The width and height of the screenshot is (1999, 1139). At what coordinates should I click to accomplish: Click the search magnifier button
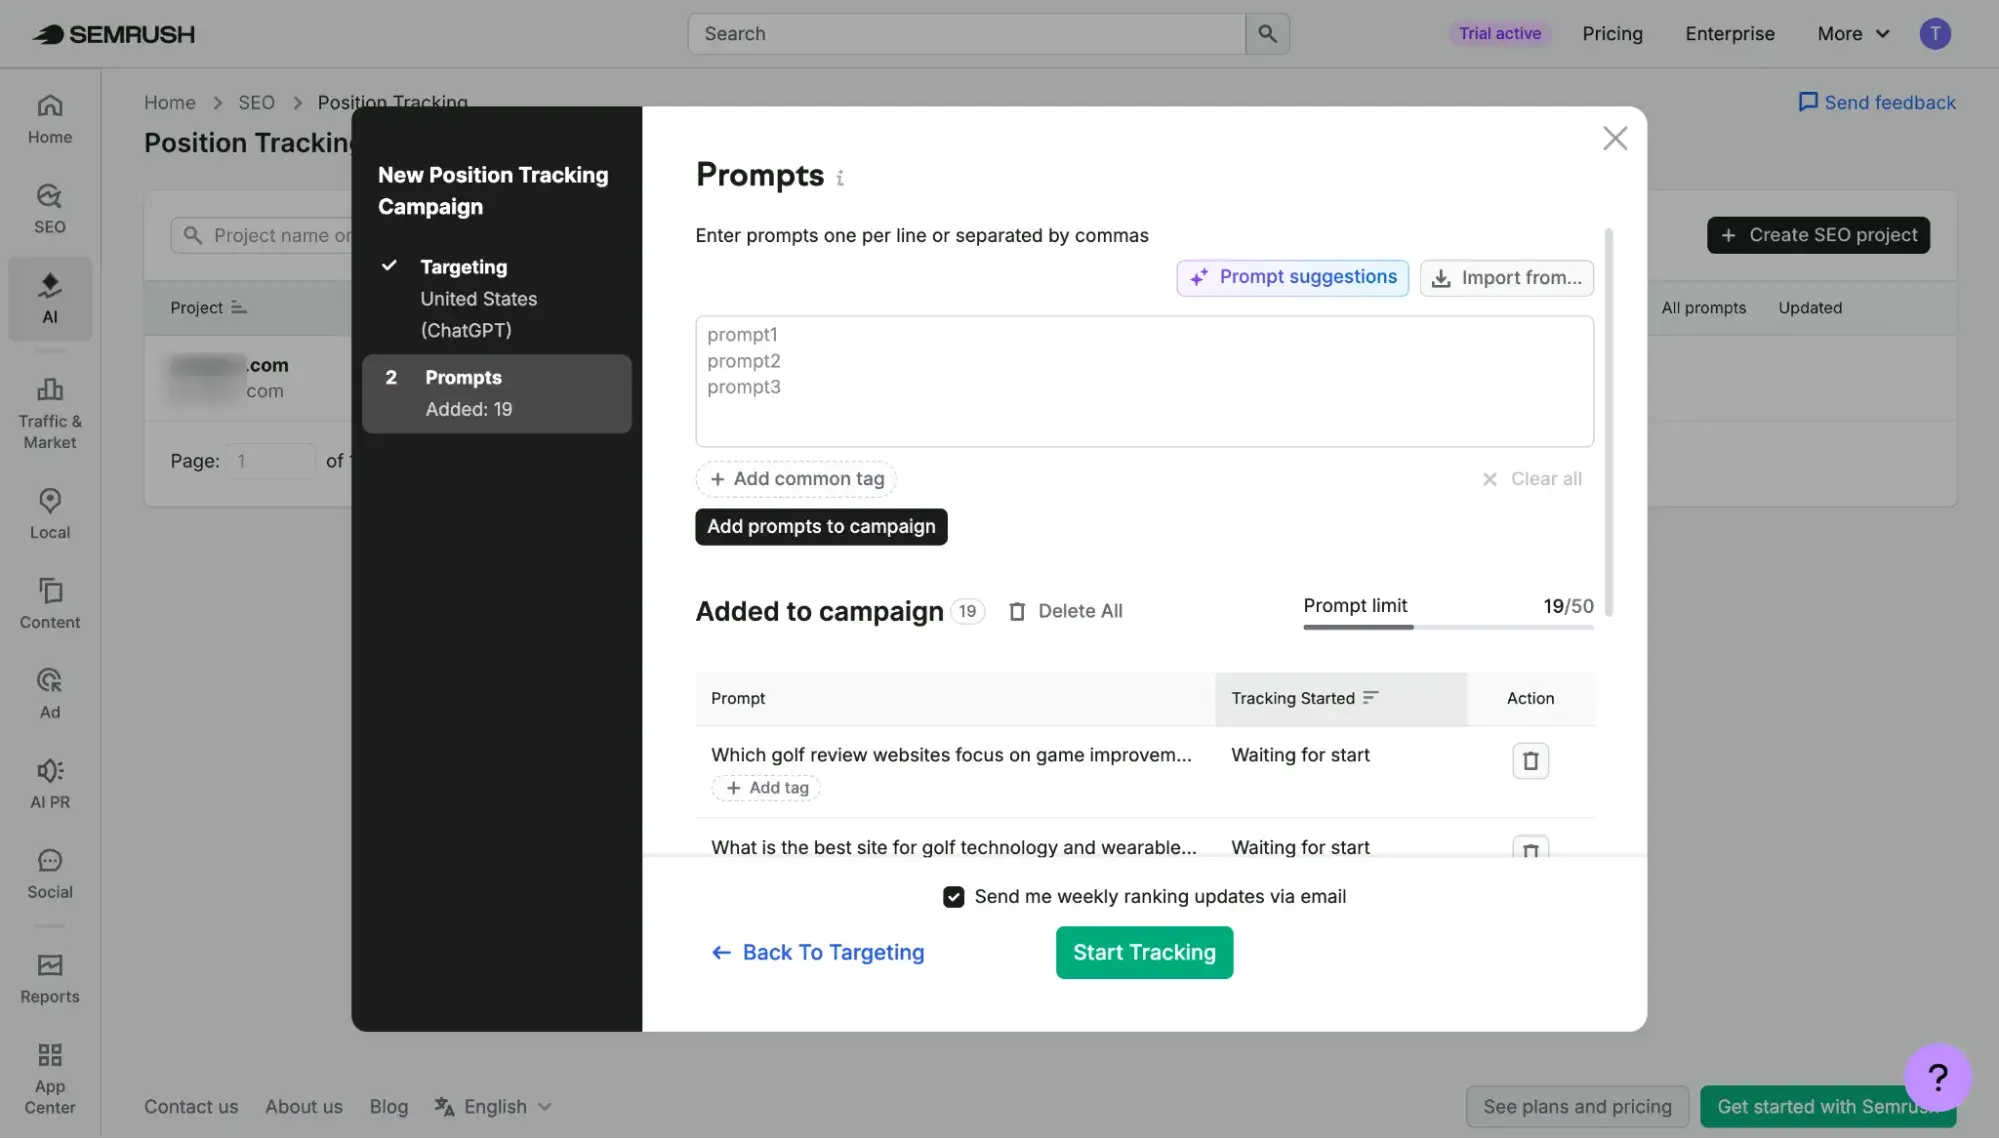[x=1267, y=34]
